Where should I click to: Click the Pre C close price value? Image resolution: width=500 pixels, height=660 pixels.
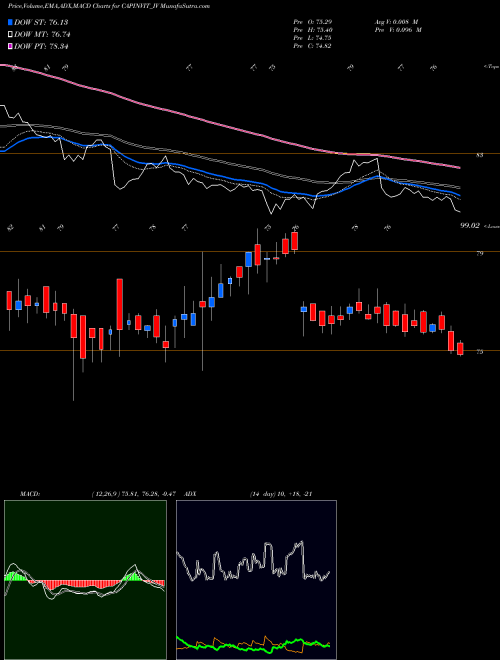click(312, 46)
